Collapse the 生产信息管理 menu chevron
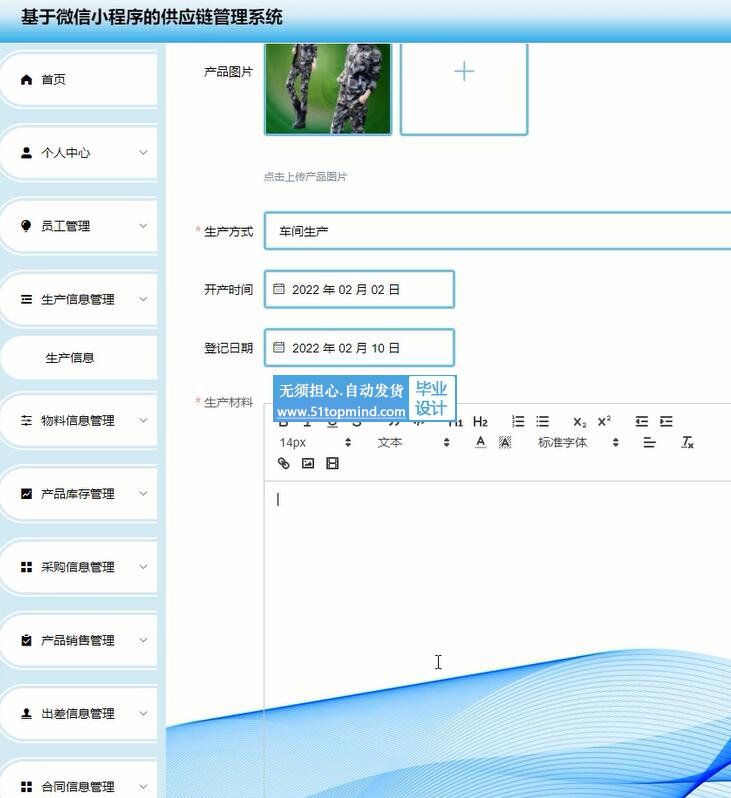 [144, 299]
